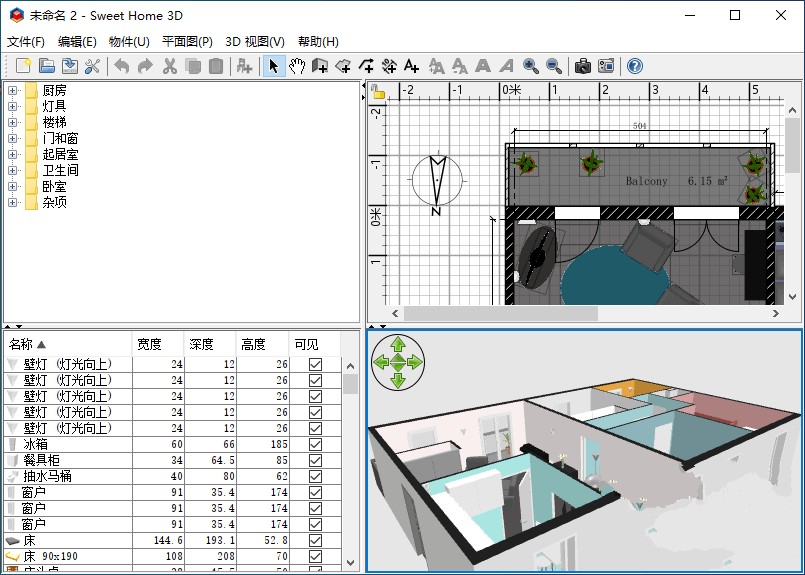Sort furniture by the 宽度 column header
The height and width of the screenshot is (575, 805).
click(158, 344)
